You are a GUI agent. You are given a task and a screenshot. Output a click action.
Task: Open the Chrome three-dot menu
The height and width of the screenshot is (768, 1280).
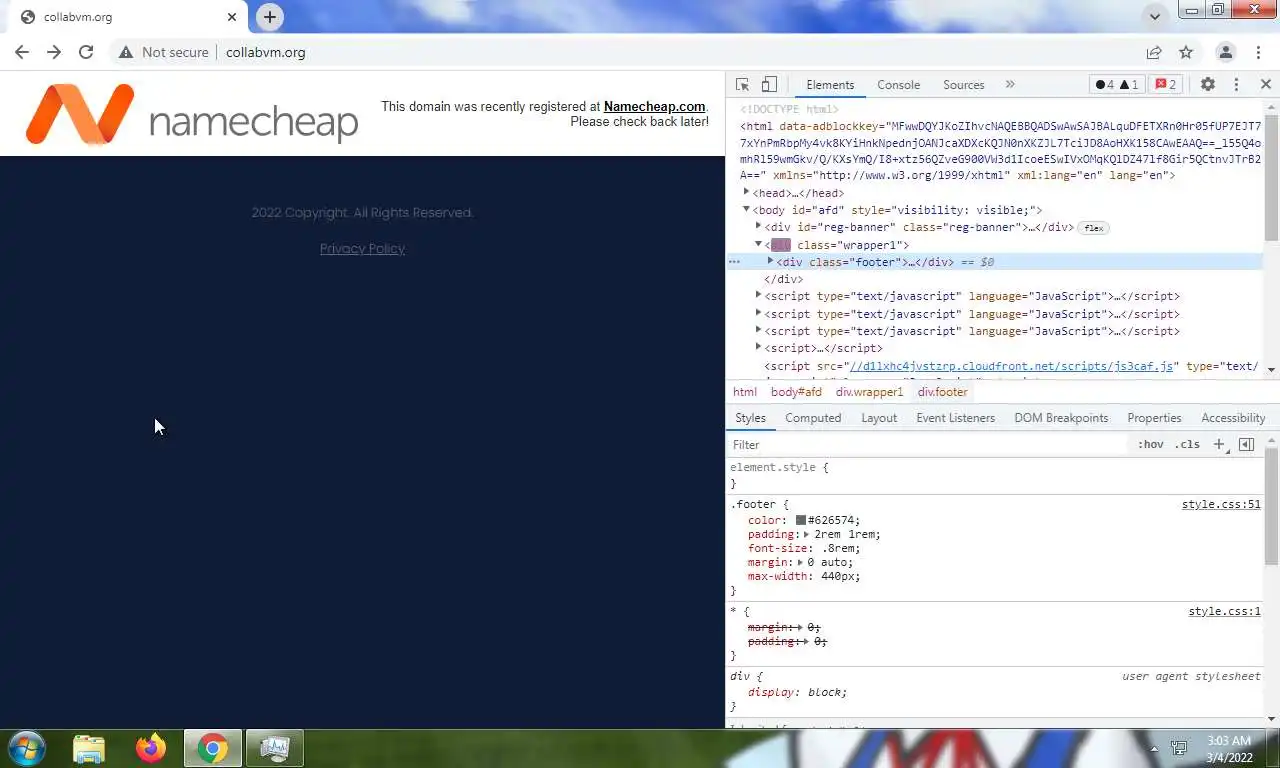(1257, 52)
